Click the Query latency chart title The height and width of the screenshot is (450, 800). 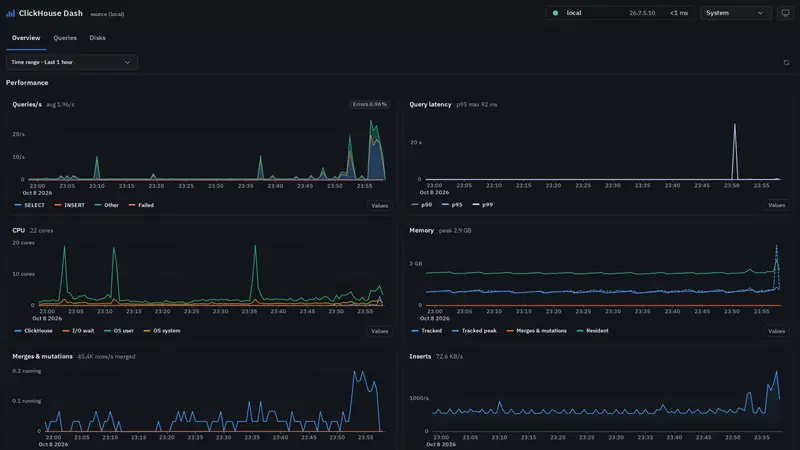click(x=430, y=104)
